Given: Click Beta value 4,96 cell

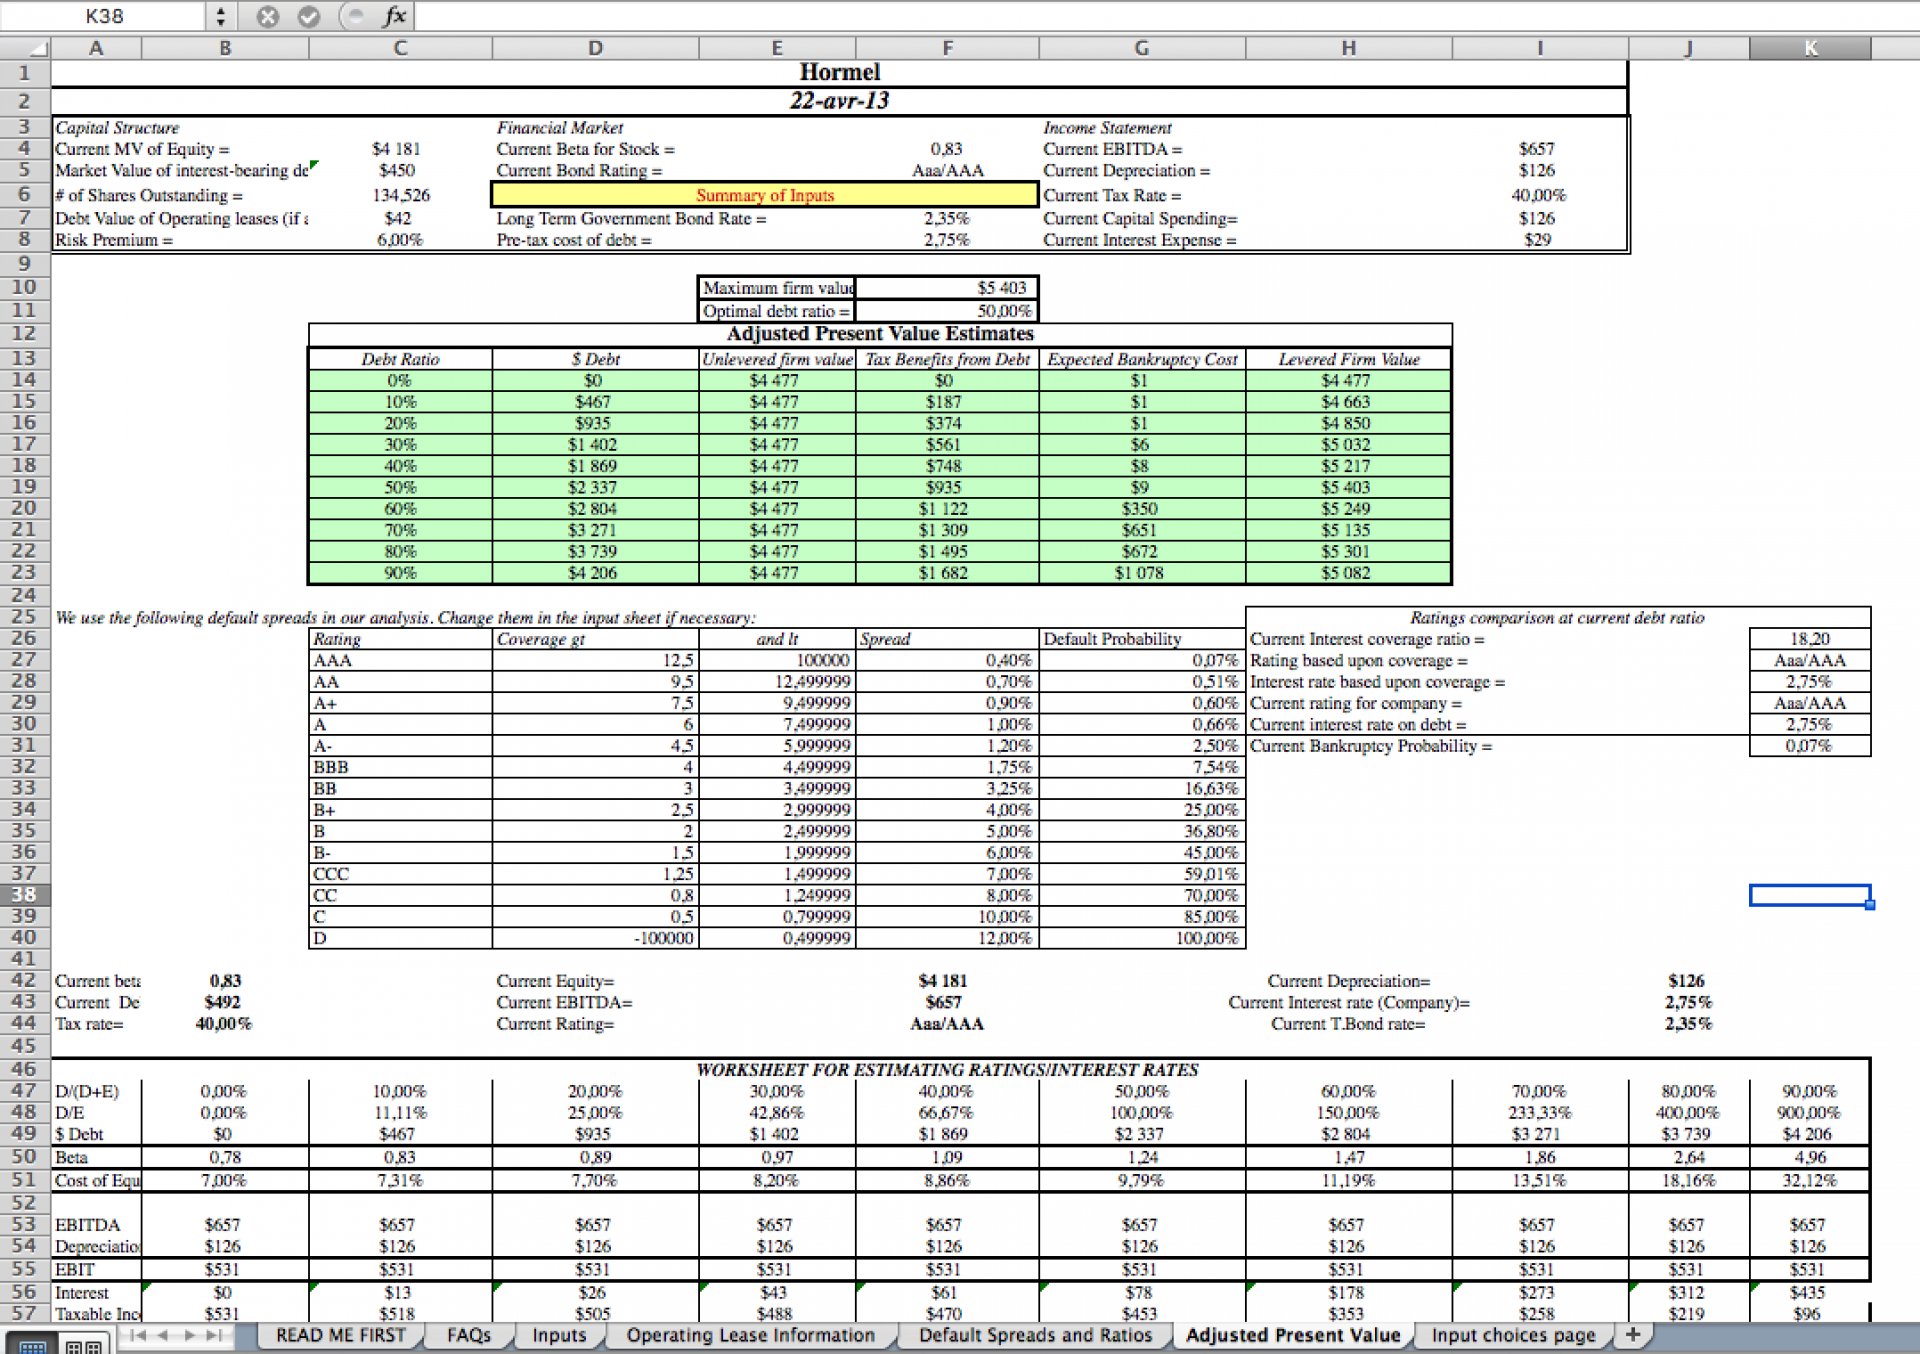Looking at the screenshot, I should 1810,1157.
